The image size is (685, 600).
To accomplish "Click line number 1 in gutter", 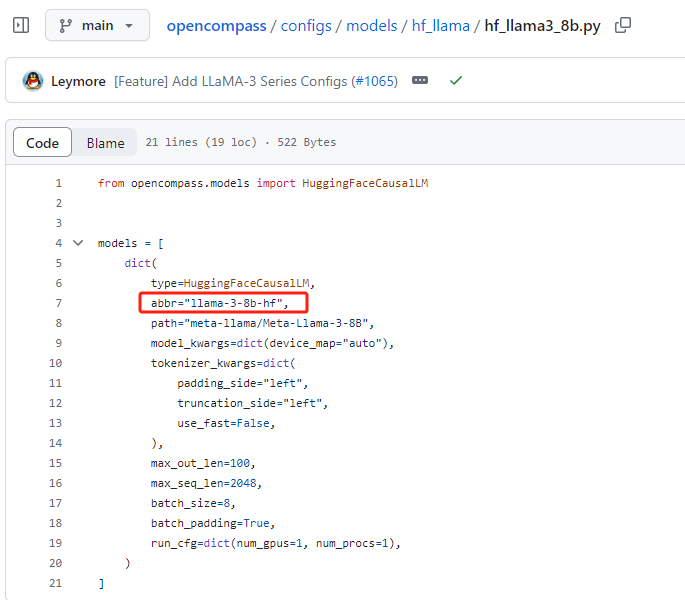I will pos(58,183).
